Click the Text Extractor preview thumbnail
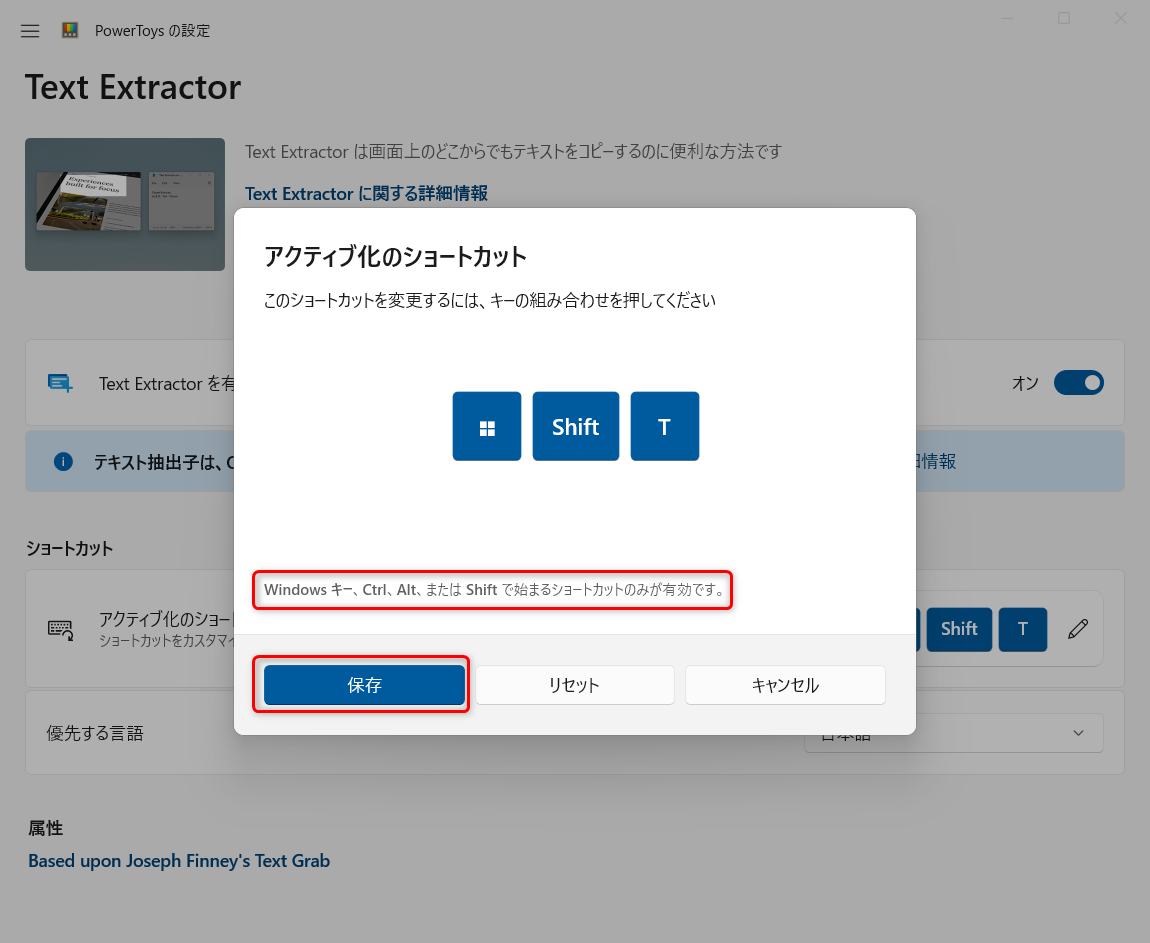Image resolution: width=1150 pixels, height=943 pixels. [x=124, y=204]
